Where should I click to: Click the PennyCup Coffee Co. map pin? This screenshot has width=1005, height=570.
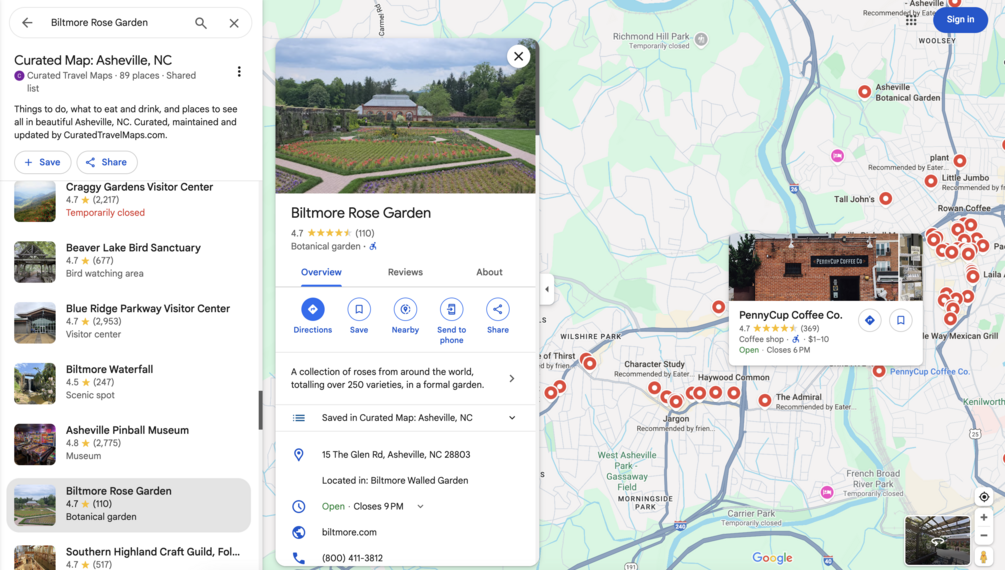[x=879, y=371]
